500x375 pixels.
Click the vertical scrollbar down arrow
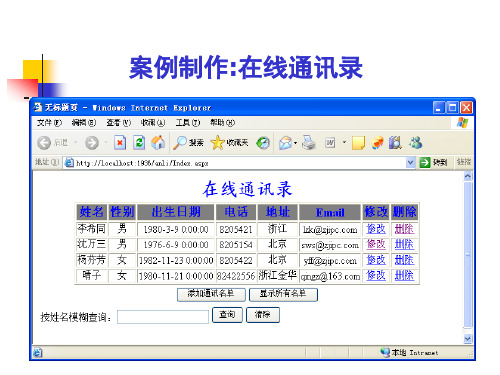(468, 339)
